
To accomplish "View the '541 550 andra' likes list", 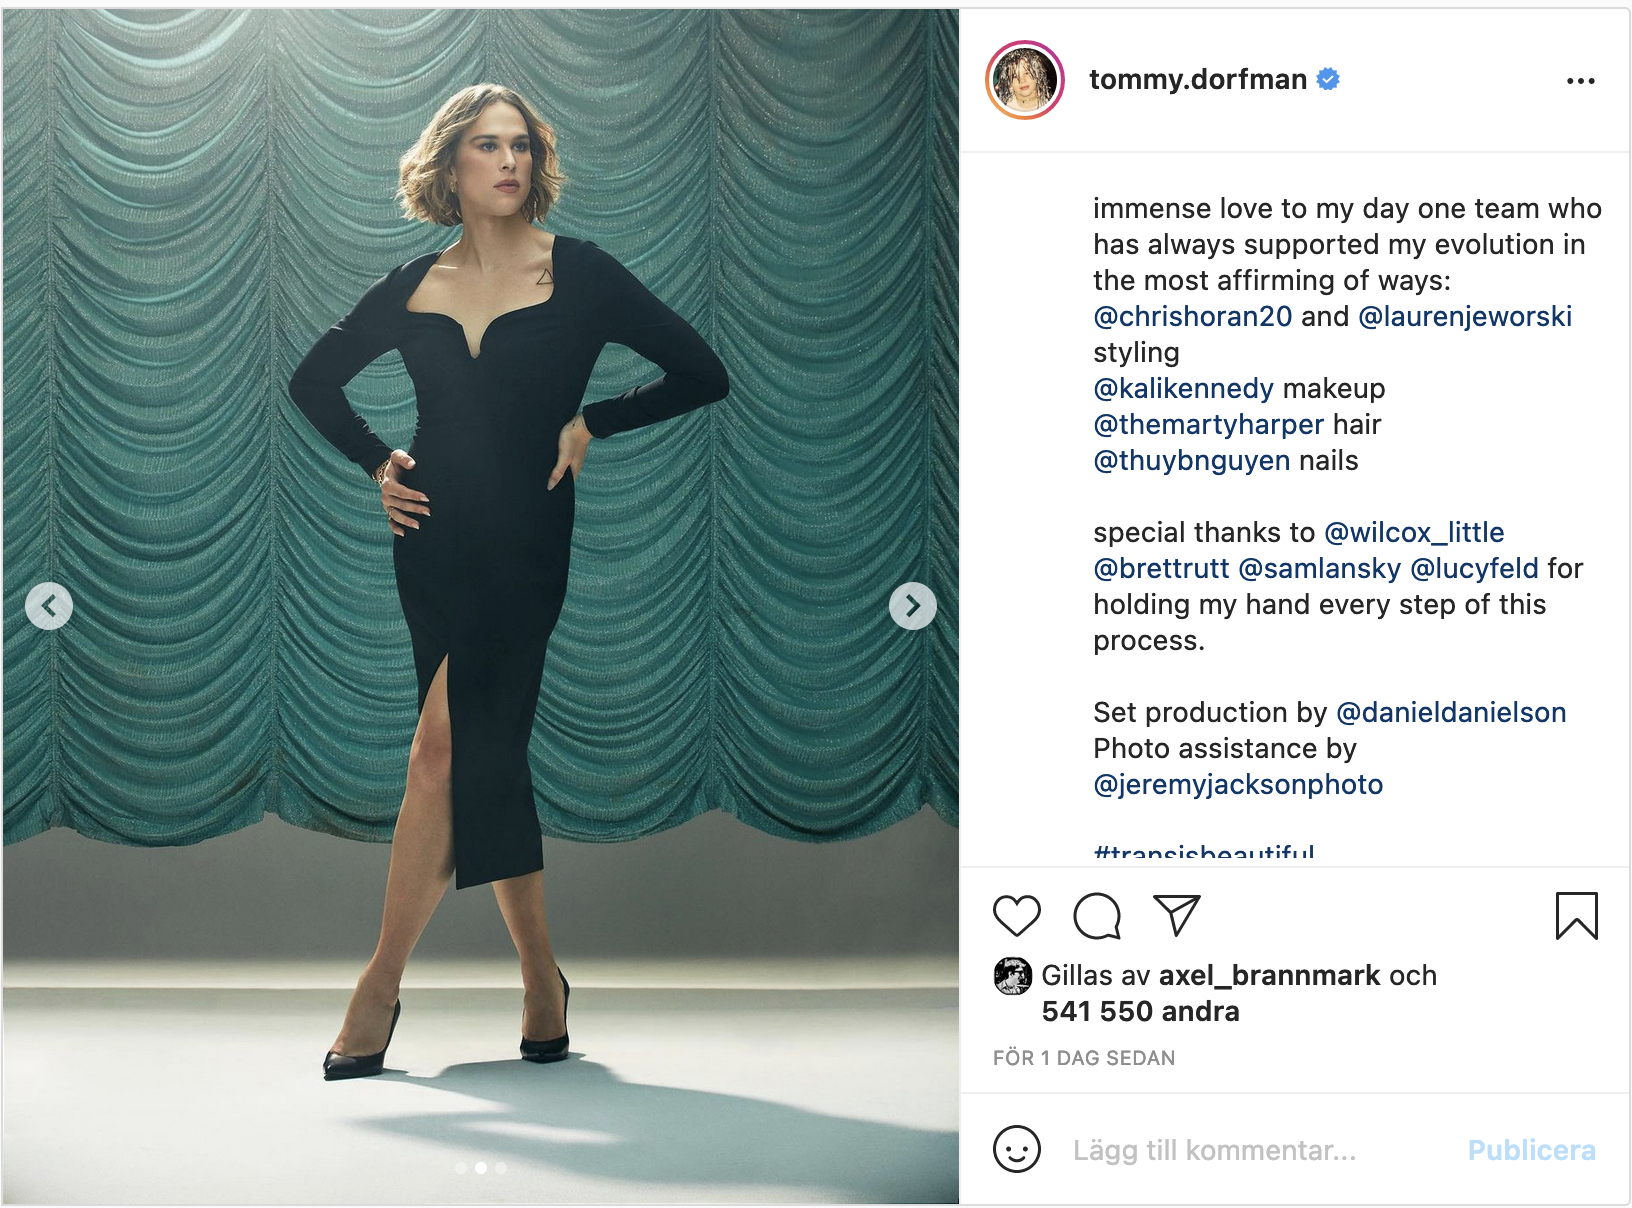I will pos(1140,1011).
